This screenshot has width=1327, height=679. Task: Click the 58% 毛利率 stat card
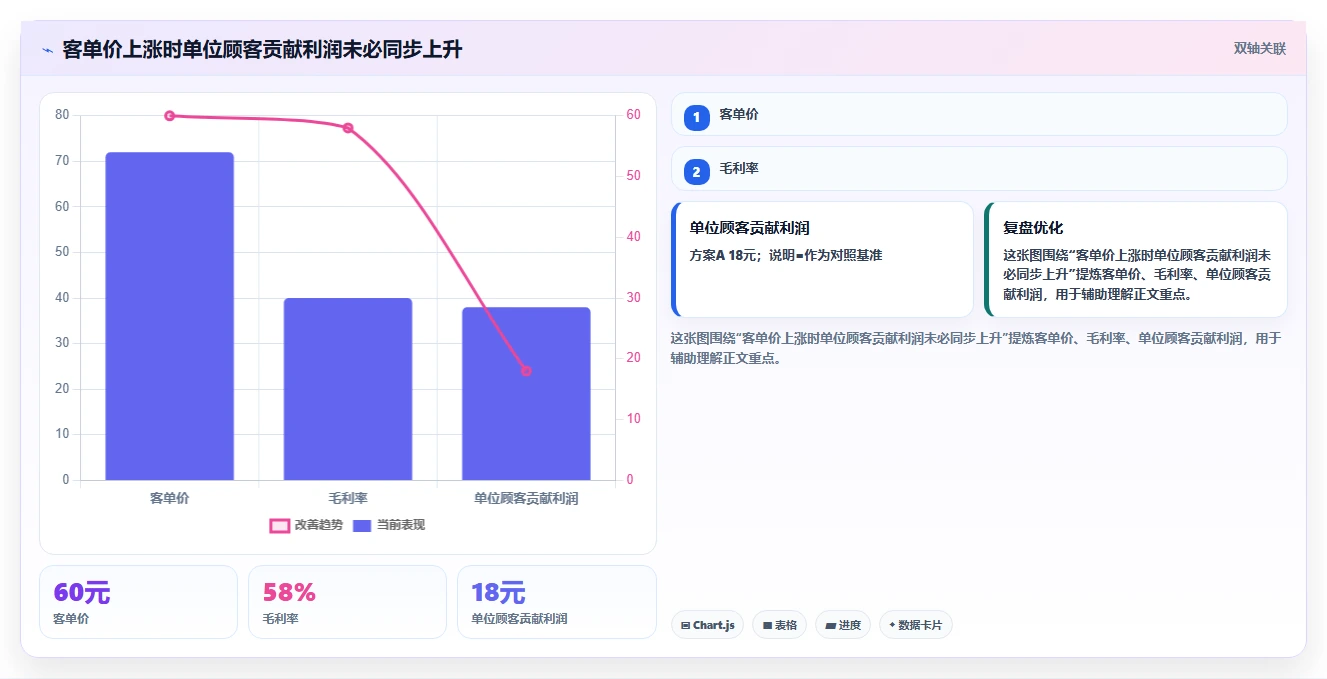point(347,602)
